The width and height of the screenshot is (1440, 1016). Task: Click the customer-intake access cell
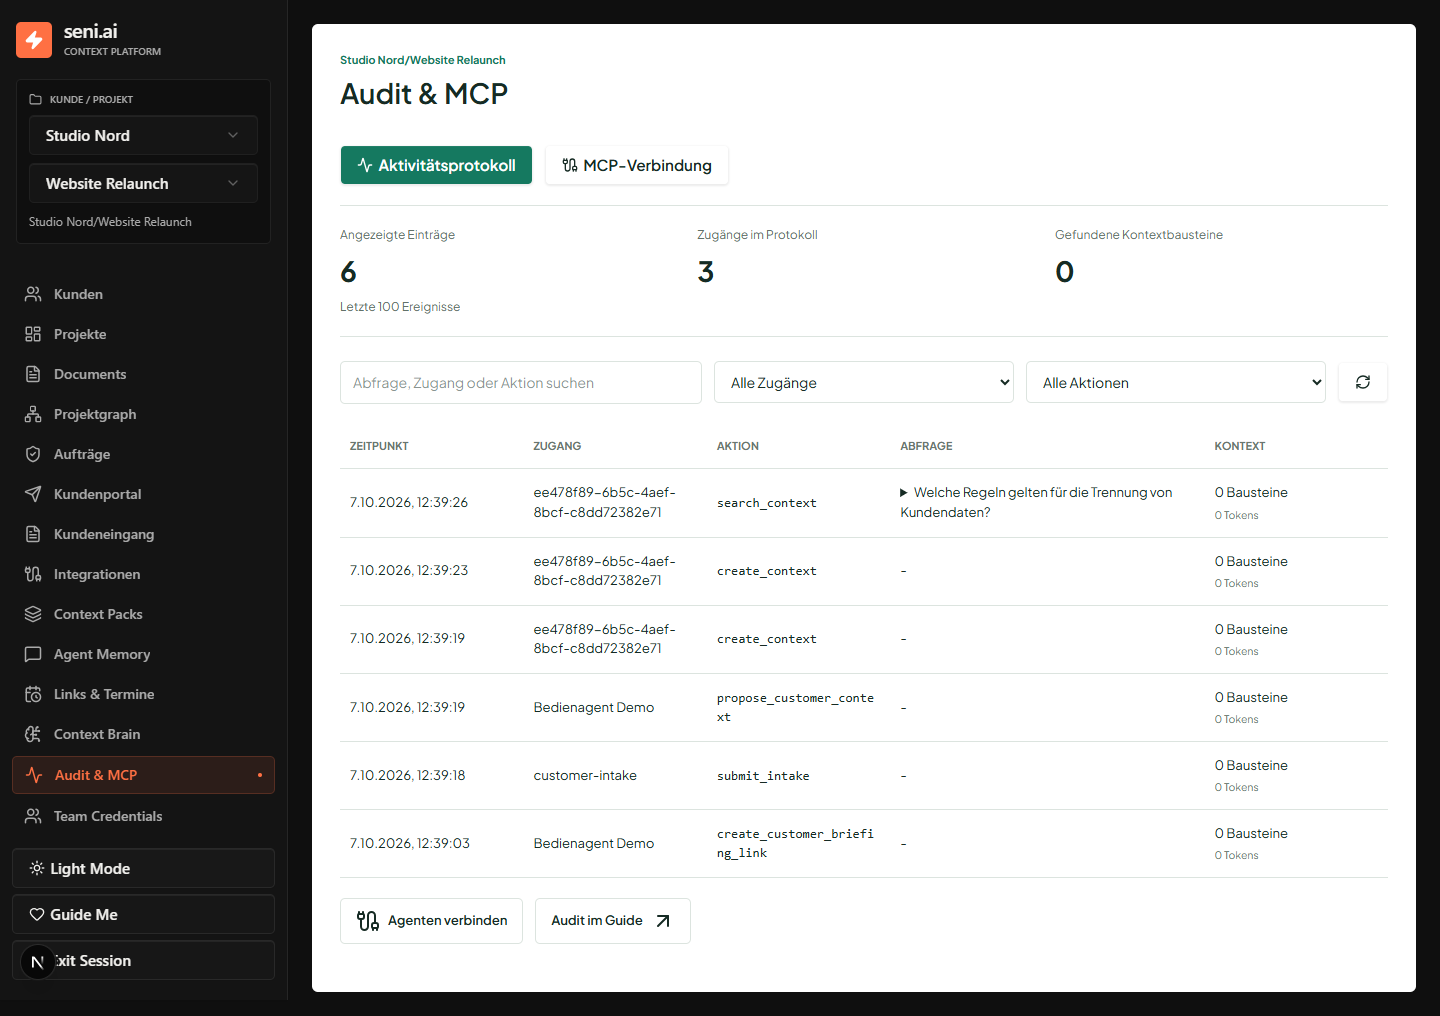(585, 775)
